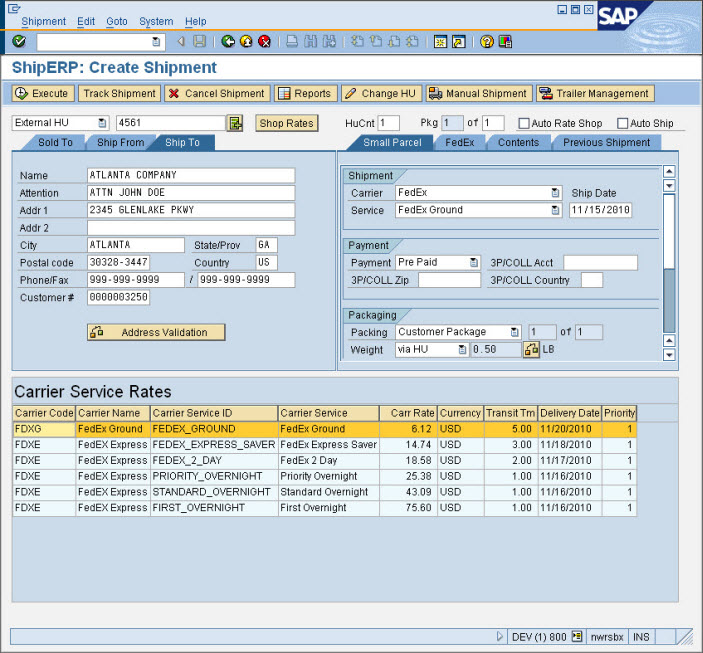Open the External HU dropdown
The height and width of the screenshot is (653, 703).
point(102,123)
